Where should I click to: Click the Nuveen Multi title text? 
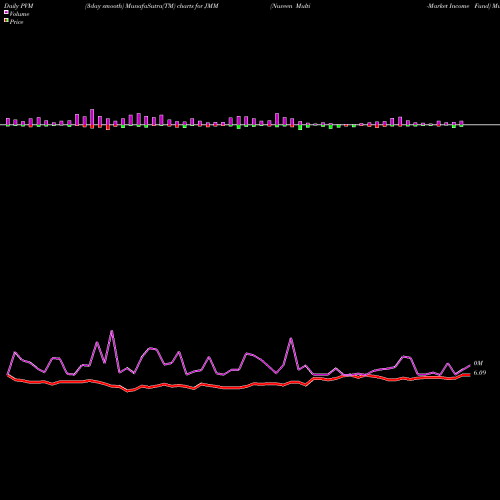pos(290,6)
